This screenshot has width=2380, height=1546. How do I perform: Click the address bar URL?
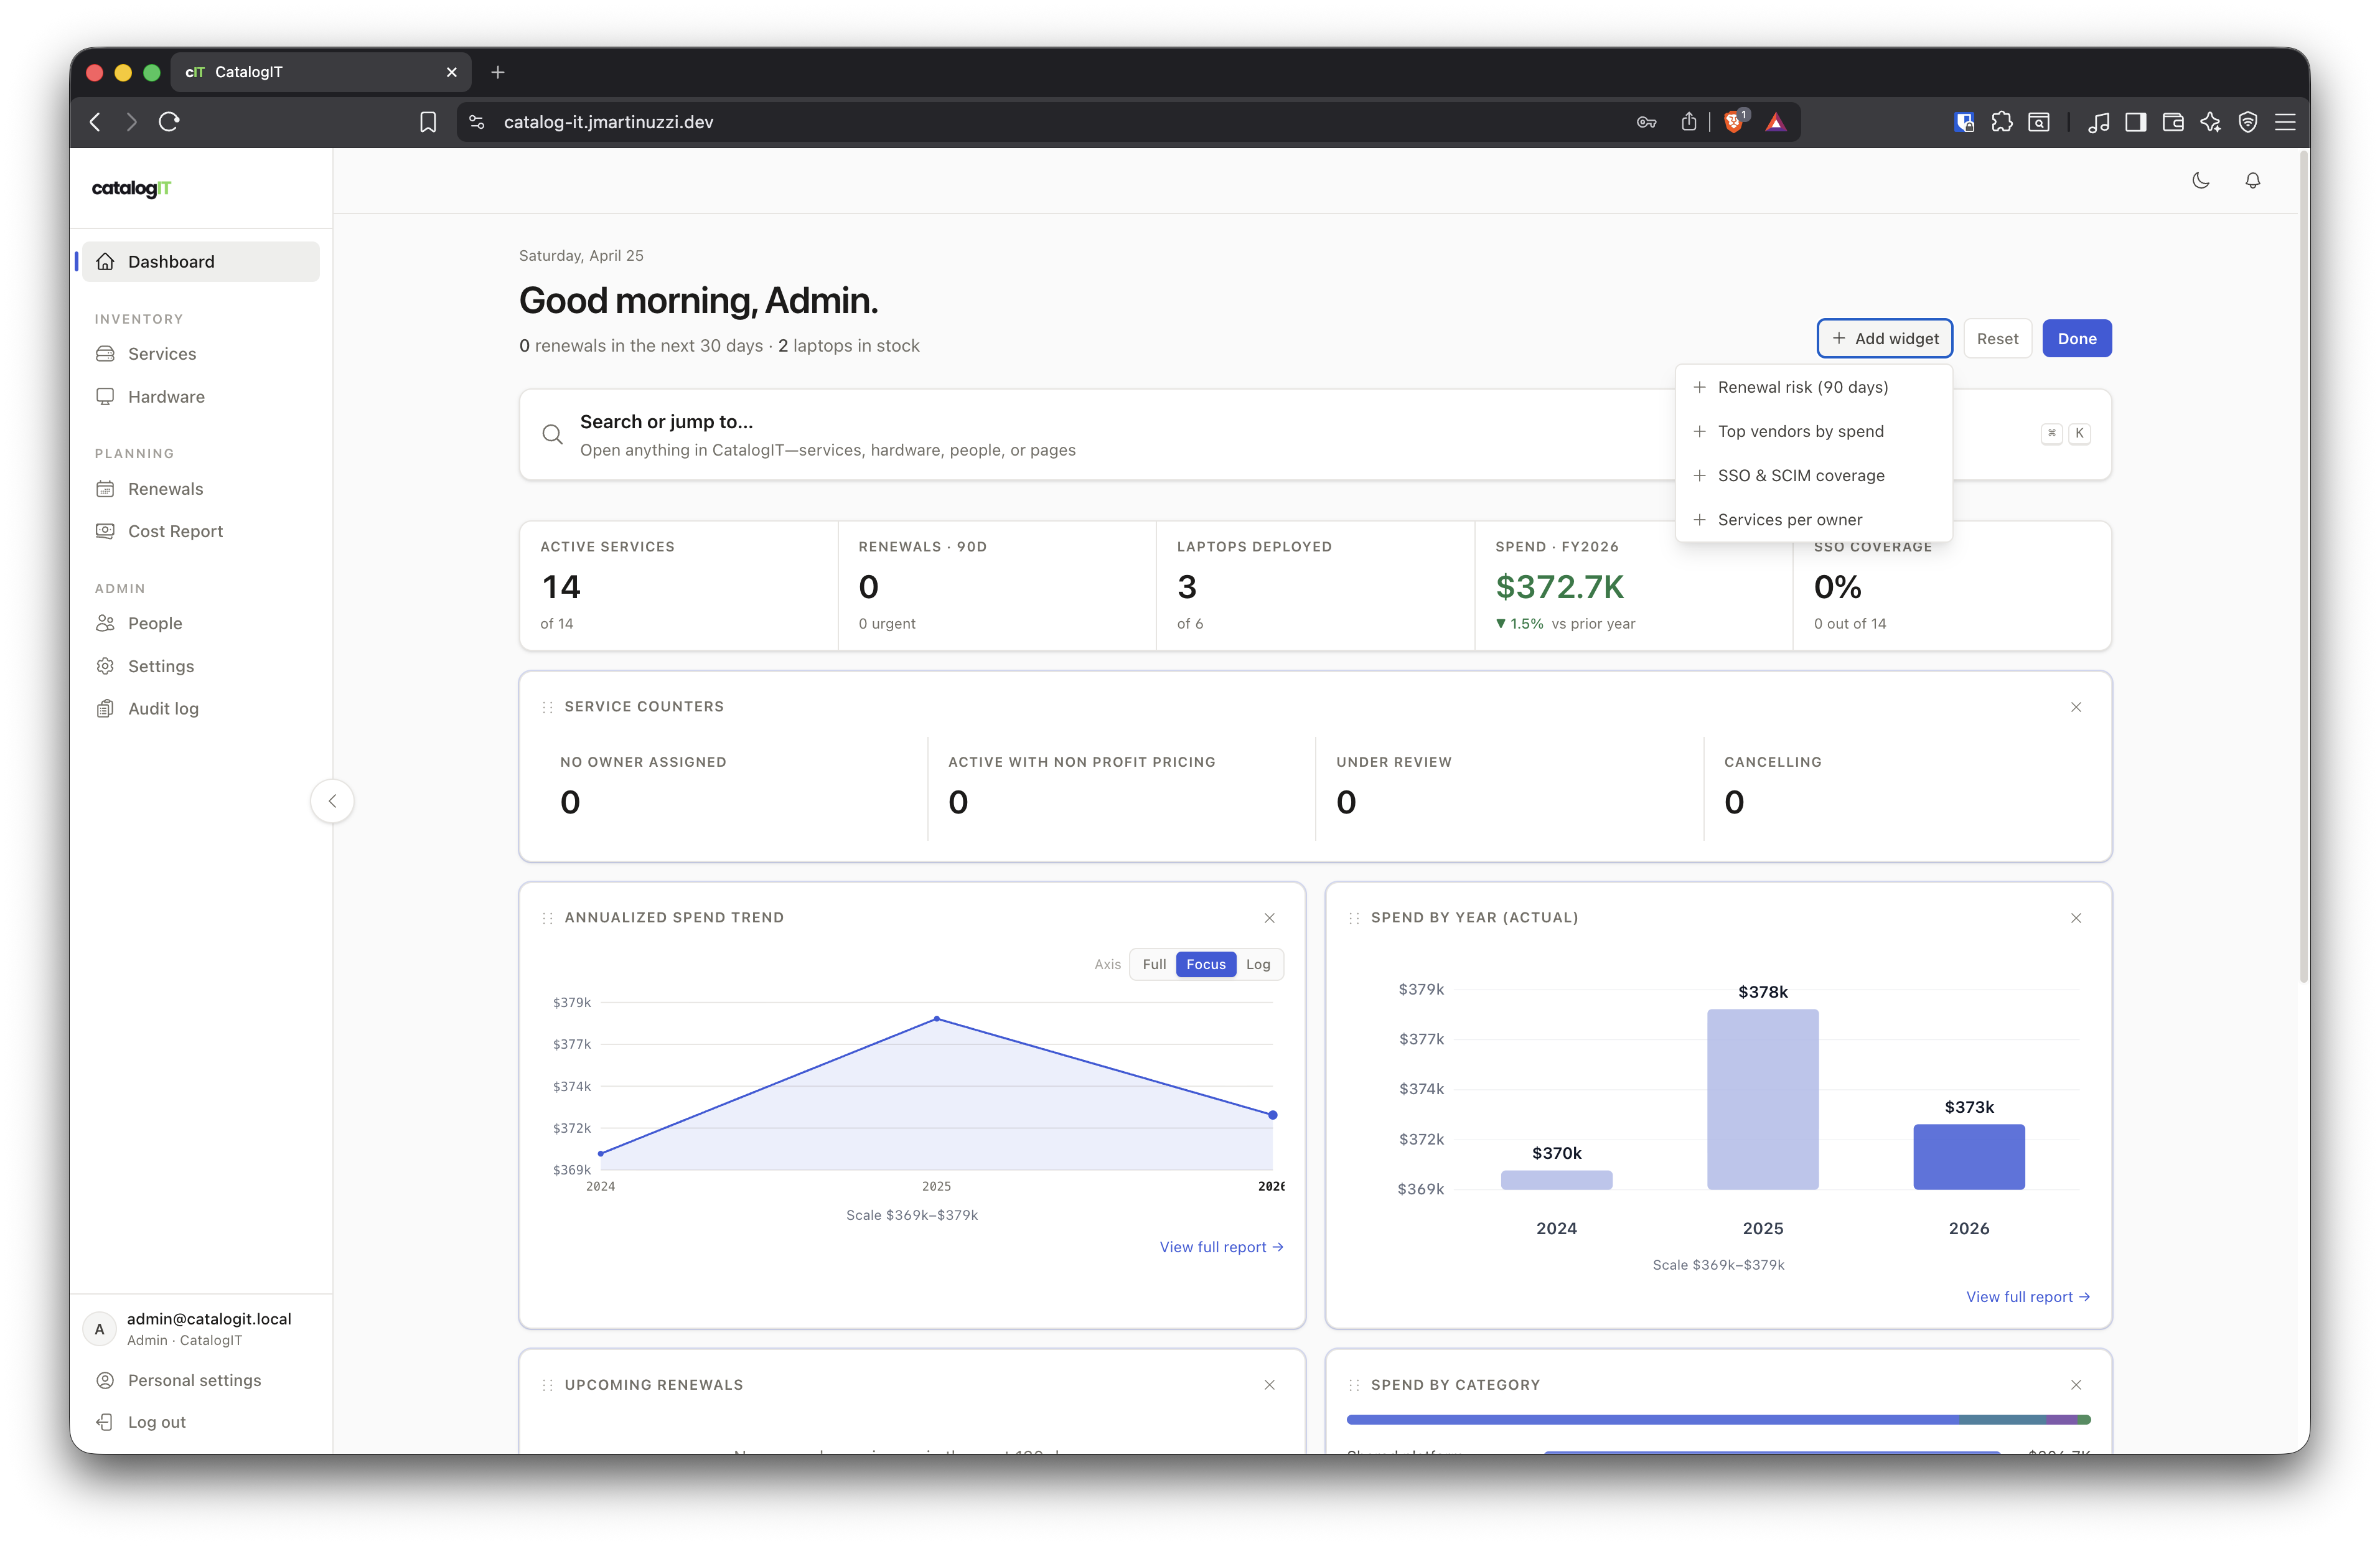(608, 122)
